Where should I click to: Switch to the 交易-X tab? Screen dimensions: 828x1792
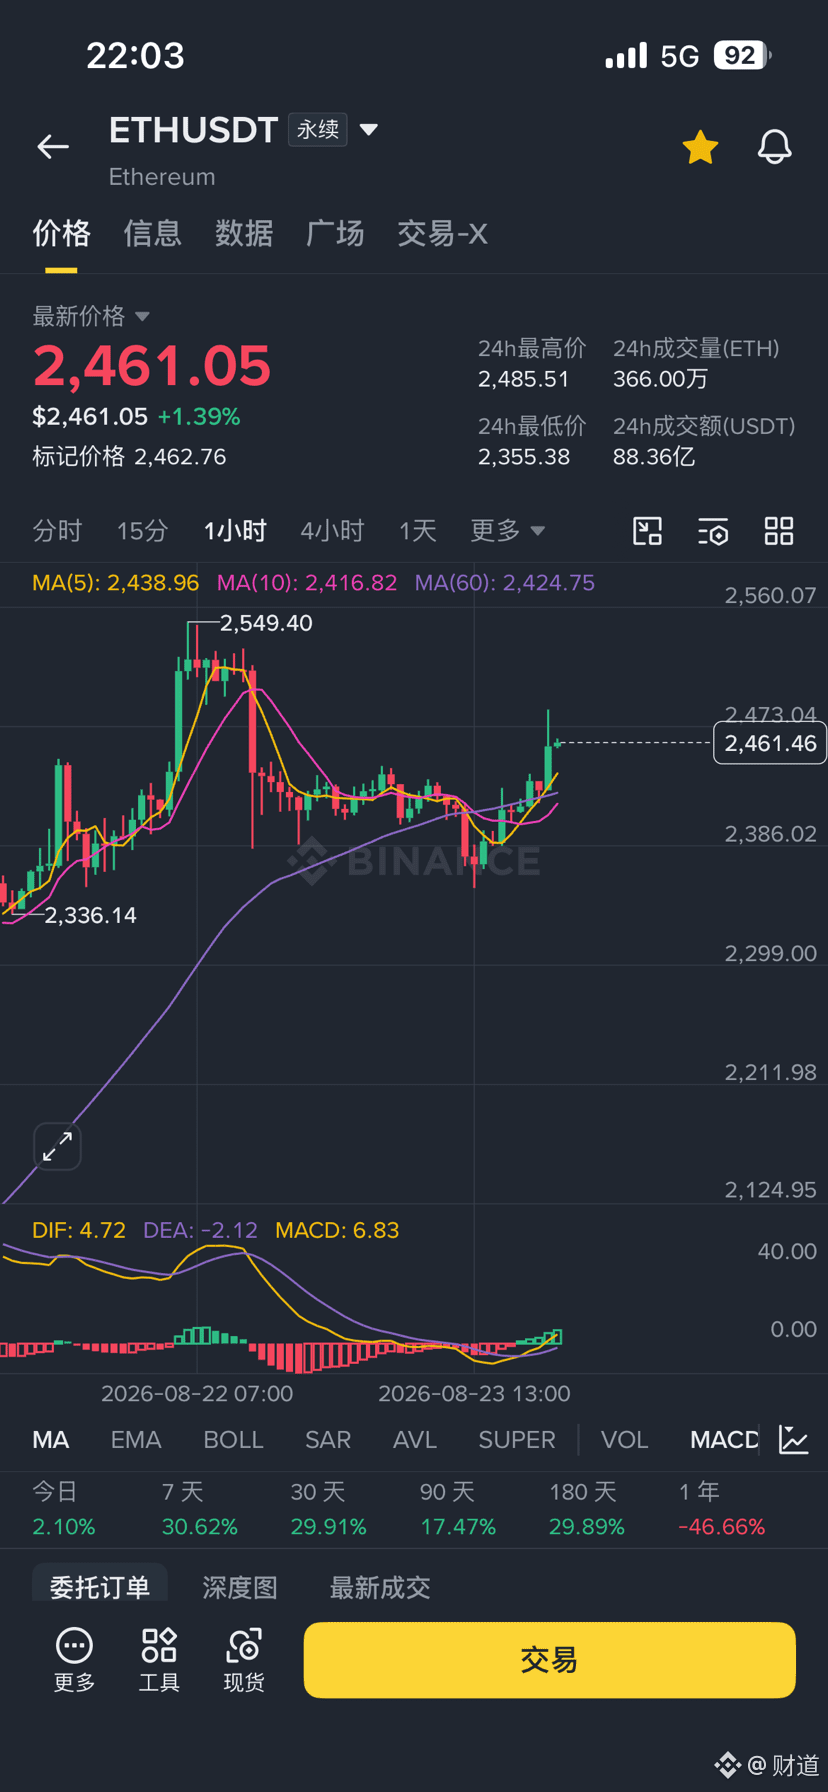tap(442, 234)
